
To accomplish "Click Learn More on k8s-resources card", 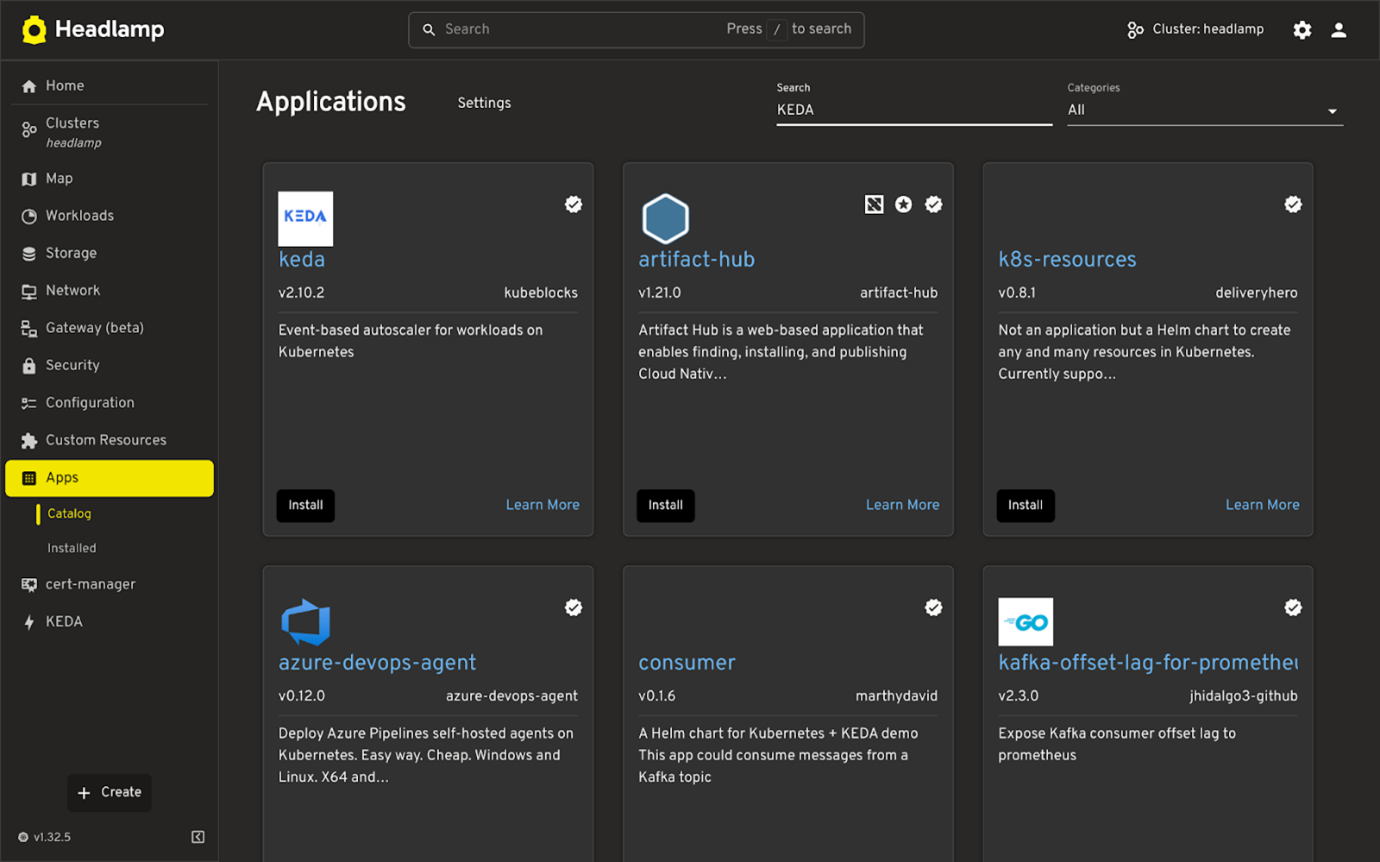I will pos(1263,505).
